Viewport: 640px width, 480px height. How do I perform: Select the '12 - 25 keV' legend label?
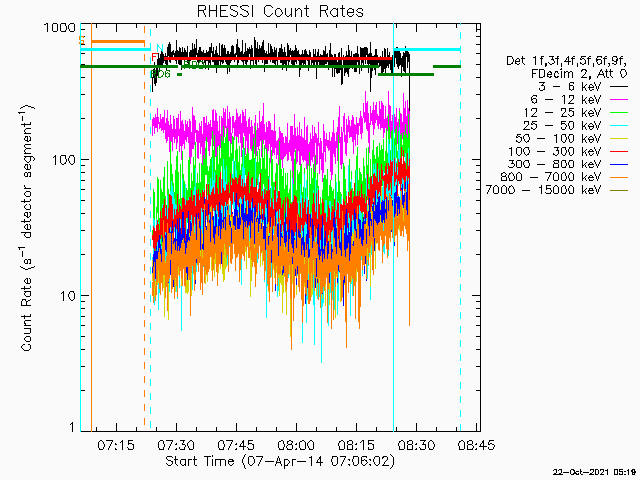click(x=562, y=112)
